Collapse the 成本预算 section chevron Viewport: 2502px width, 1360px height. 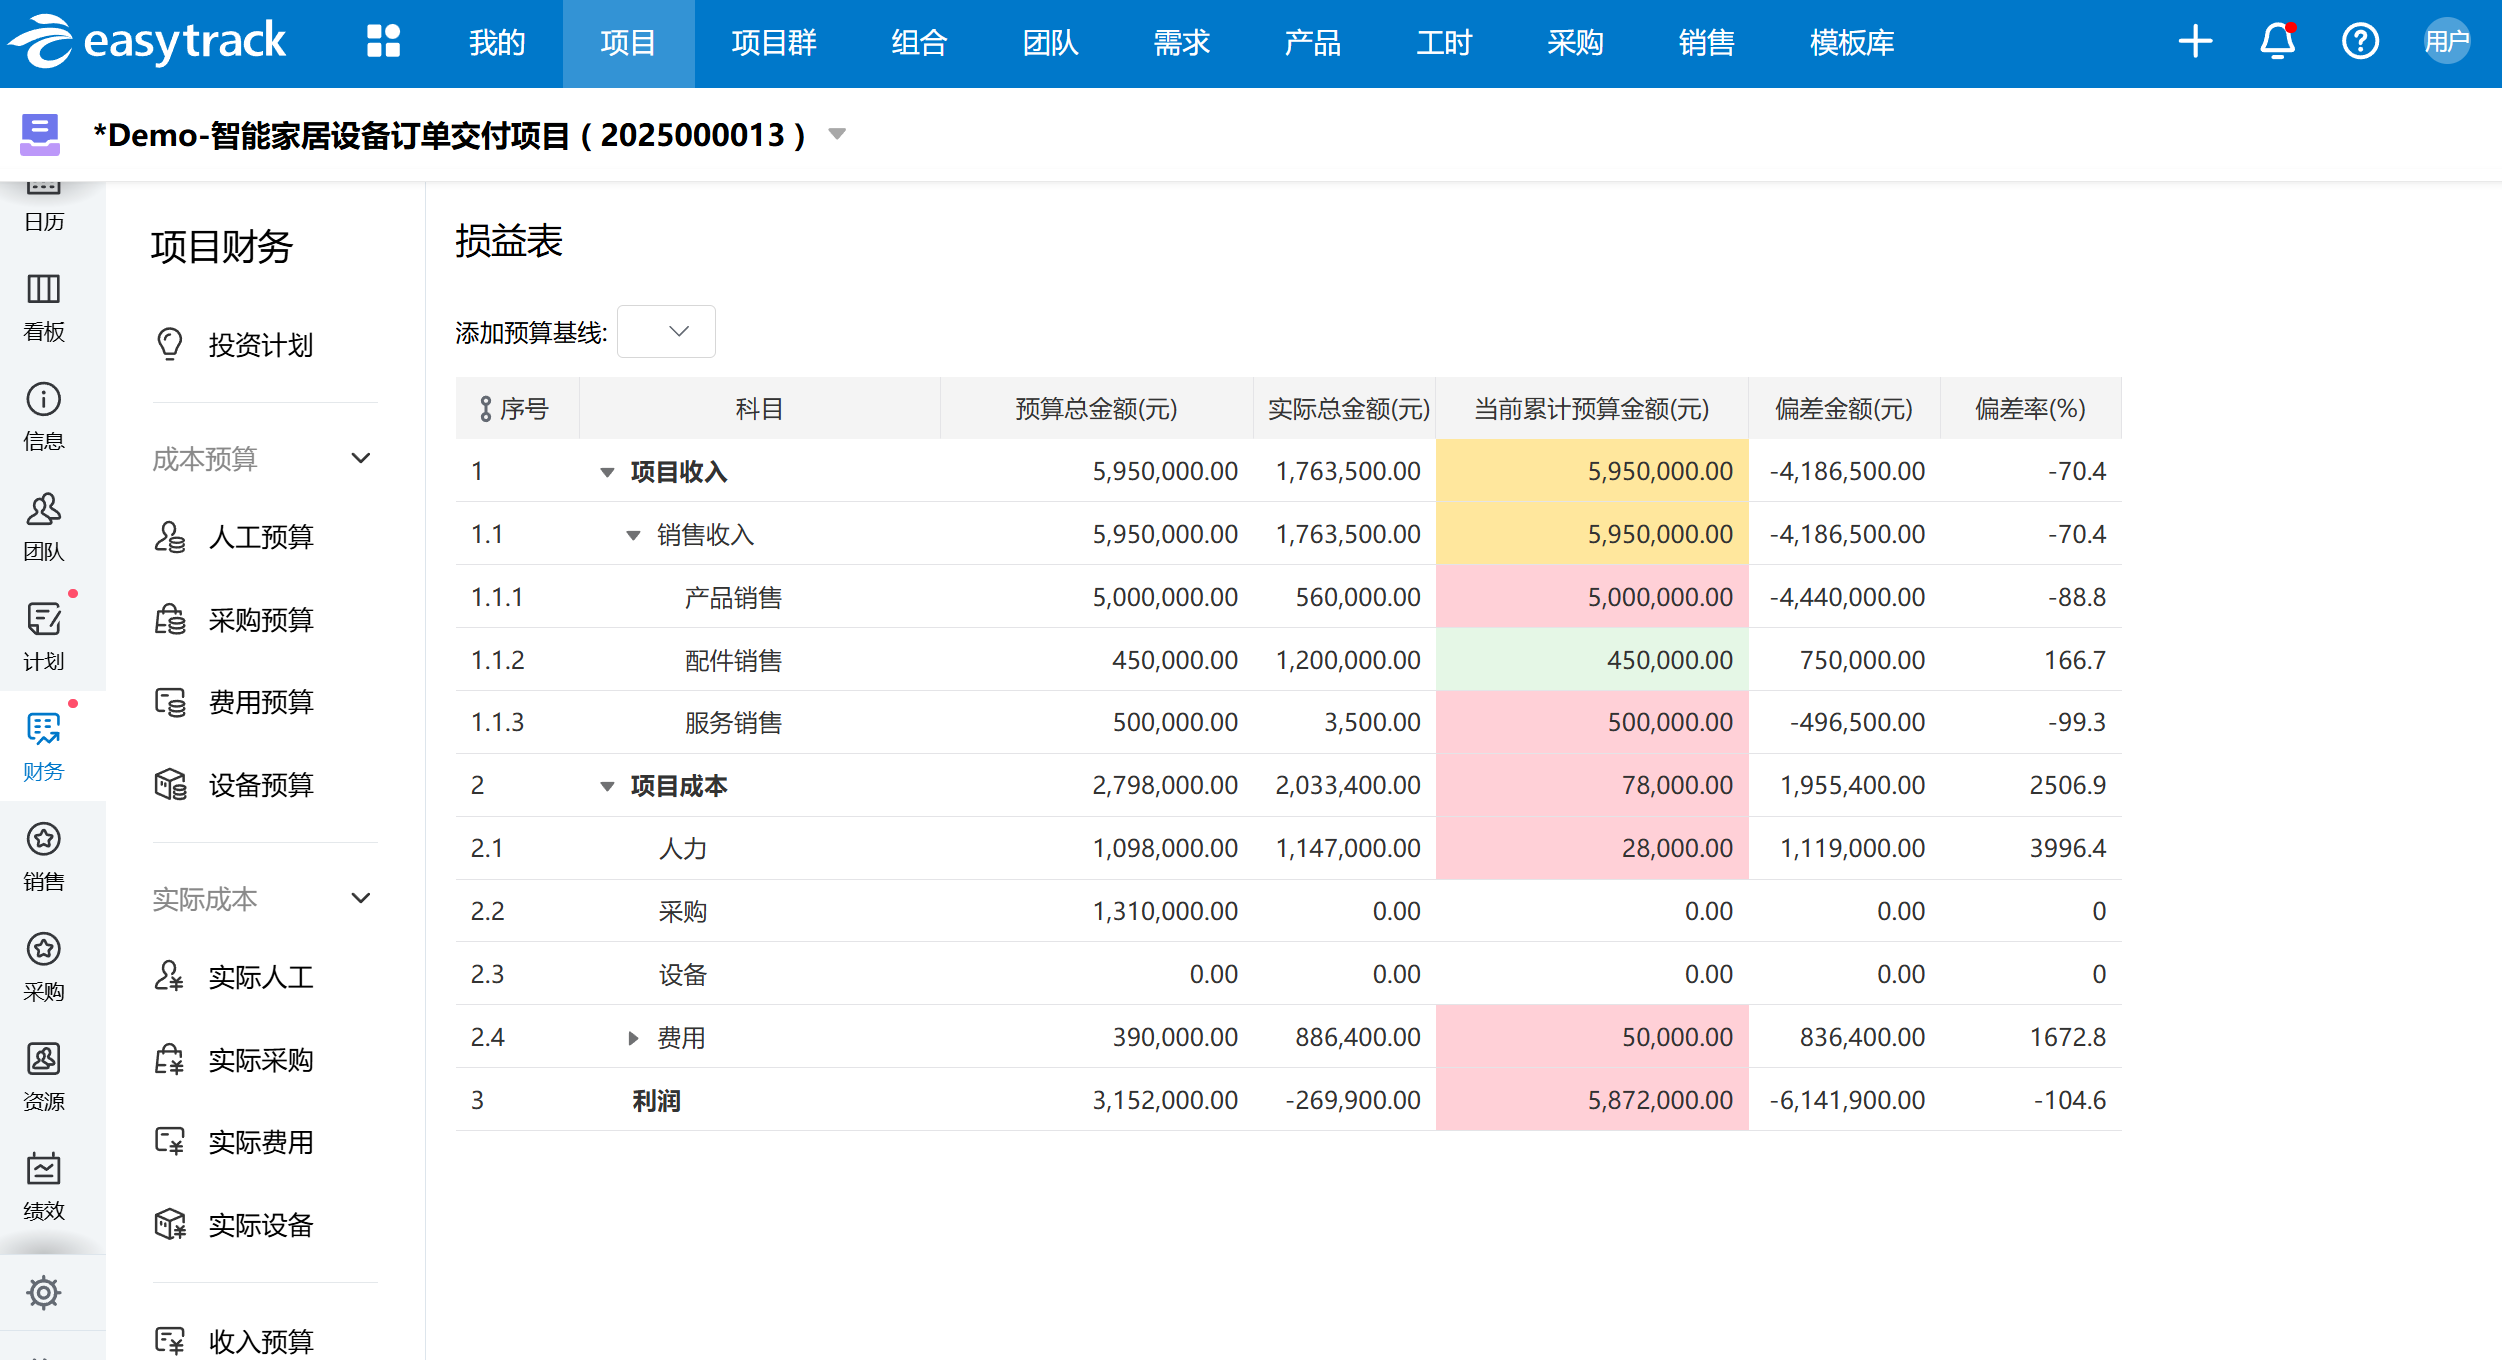click(361, 459)
